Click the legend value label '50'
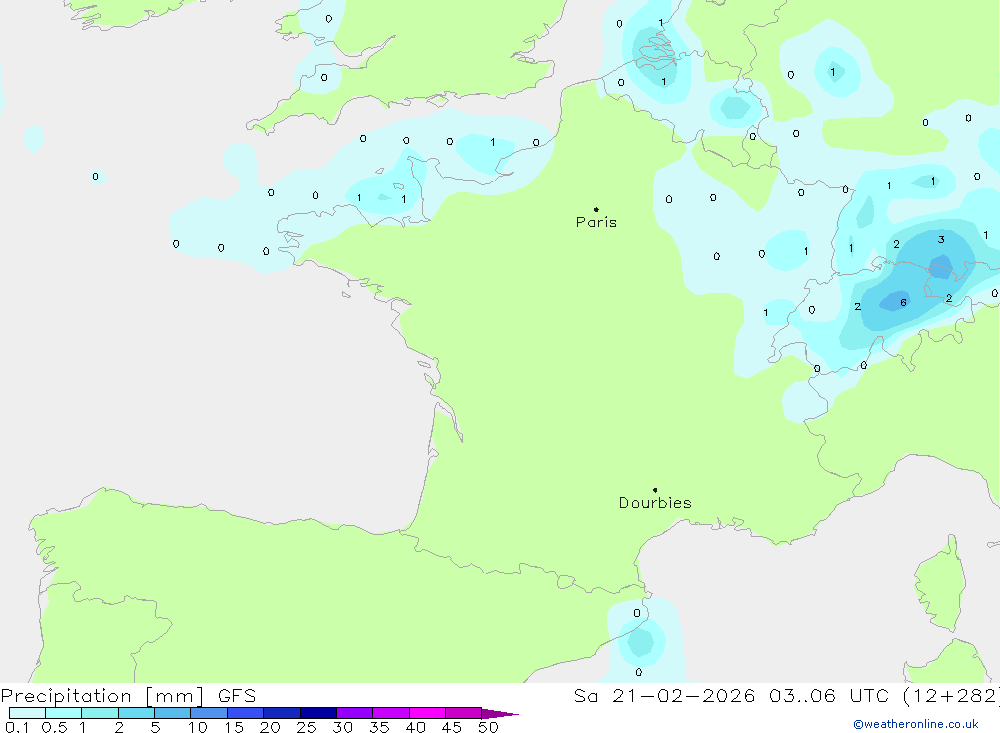The width and height of the screenshot is (1000, 733). [x=488, y=727]
